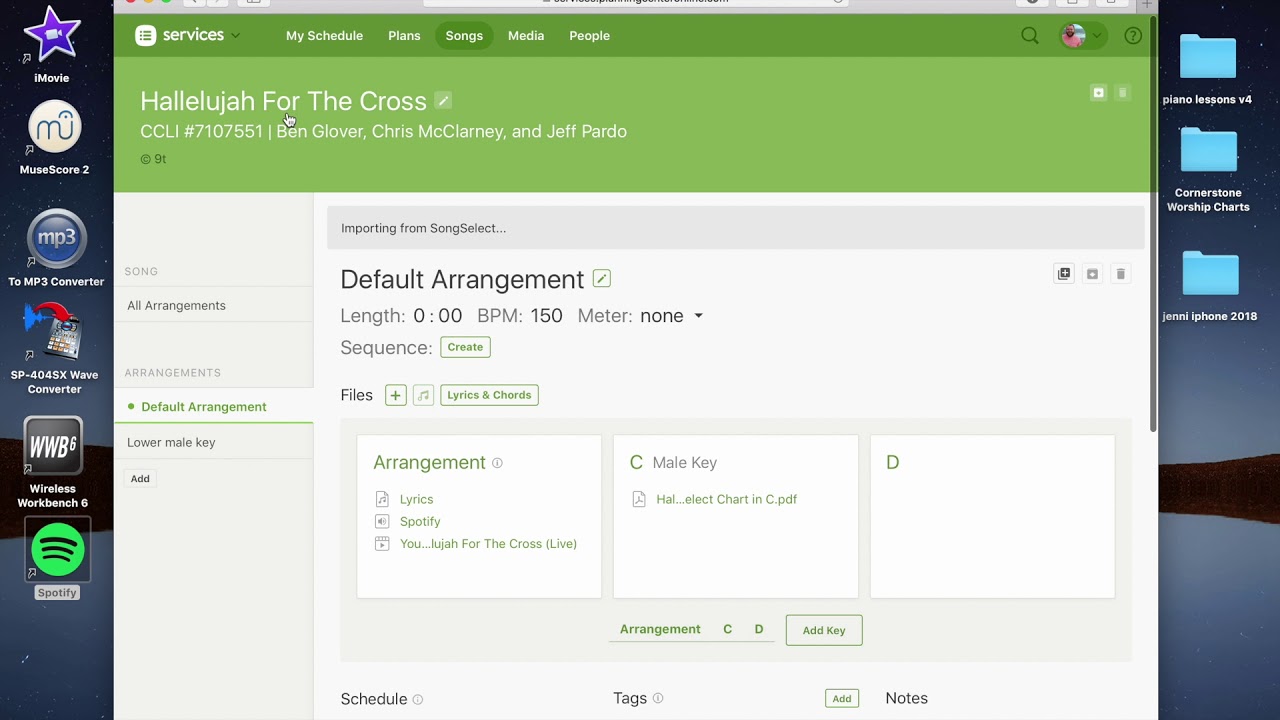Edit the Default Arrangement name pencil icon

pyautogui.click(x=602, y=279)
